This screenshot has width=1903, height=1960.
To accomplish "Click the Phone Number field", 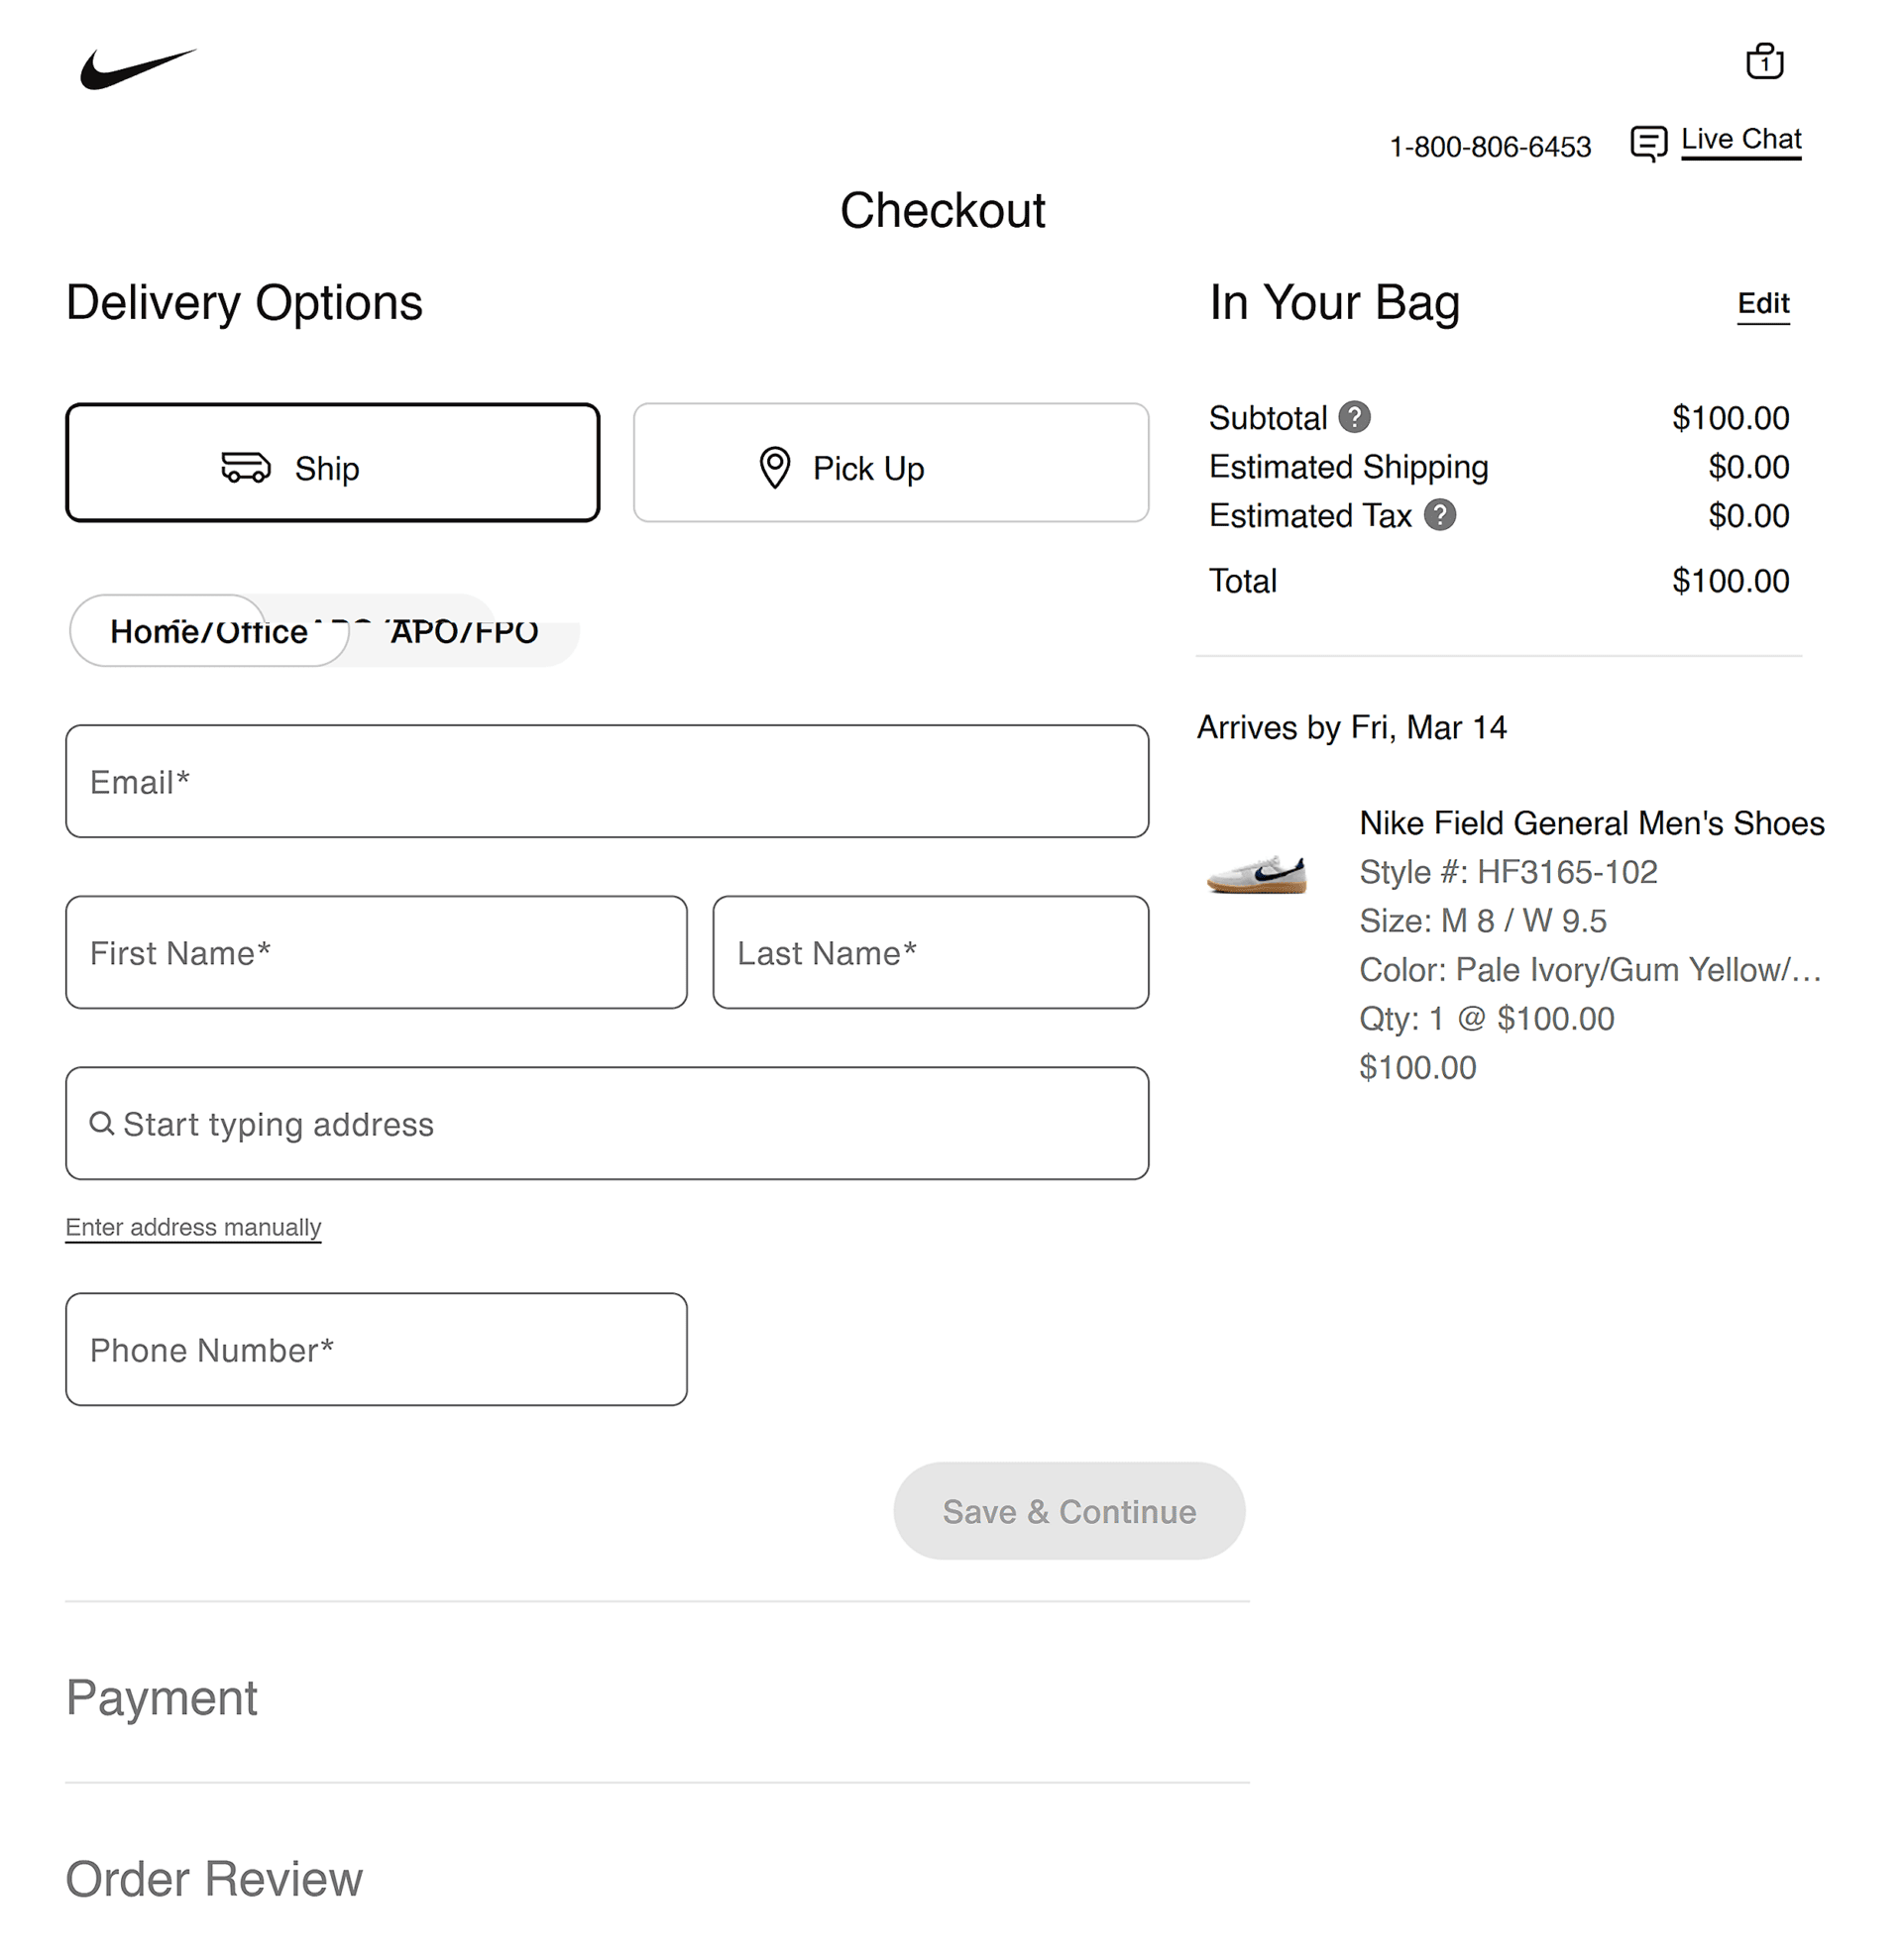I will (376, 1349).
